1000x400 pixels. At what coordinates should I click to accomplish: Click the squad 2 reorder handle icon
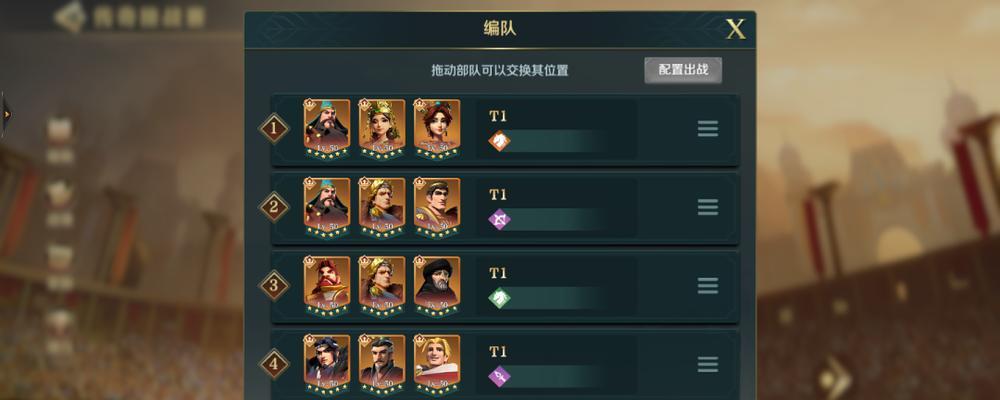click(708, 207)
